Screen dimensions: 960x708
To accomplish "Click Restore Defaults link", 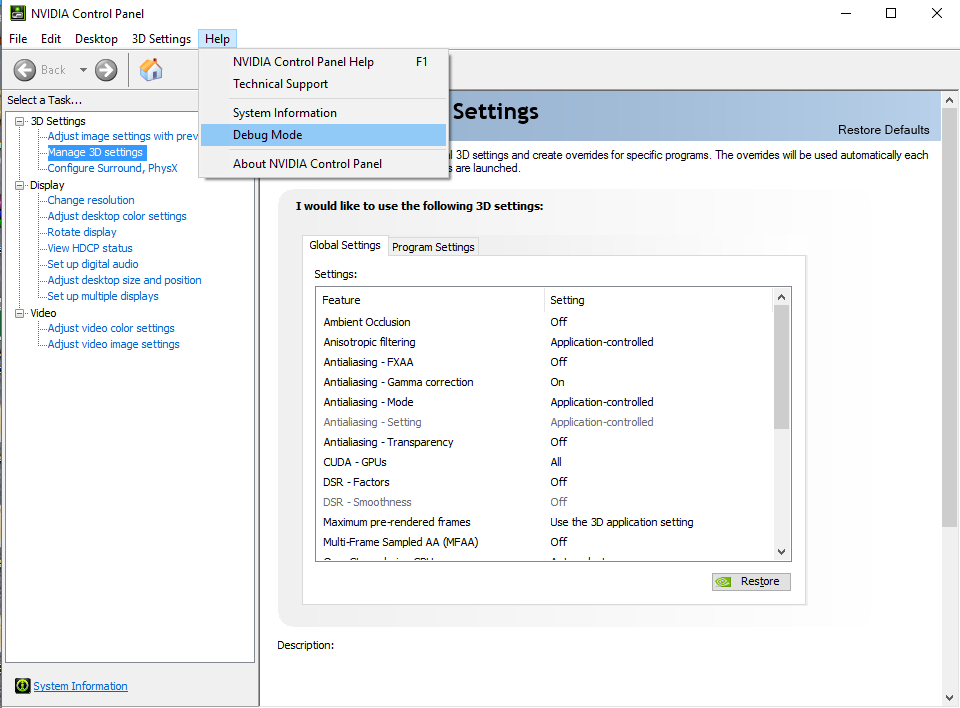I will 883,130.
